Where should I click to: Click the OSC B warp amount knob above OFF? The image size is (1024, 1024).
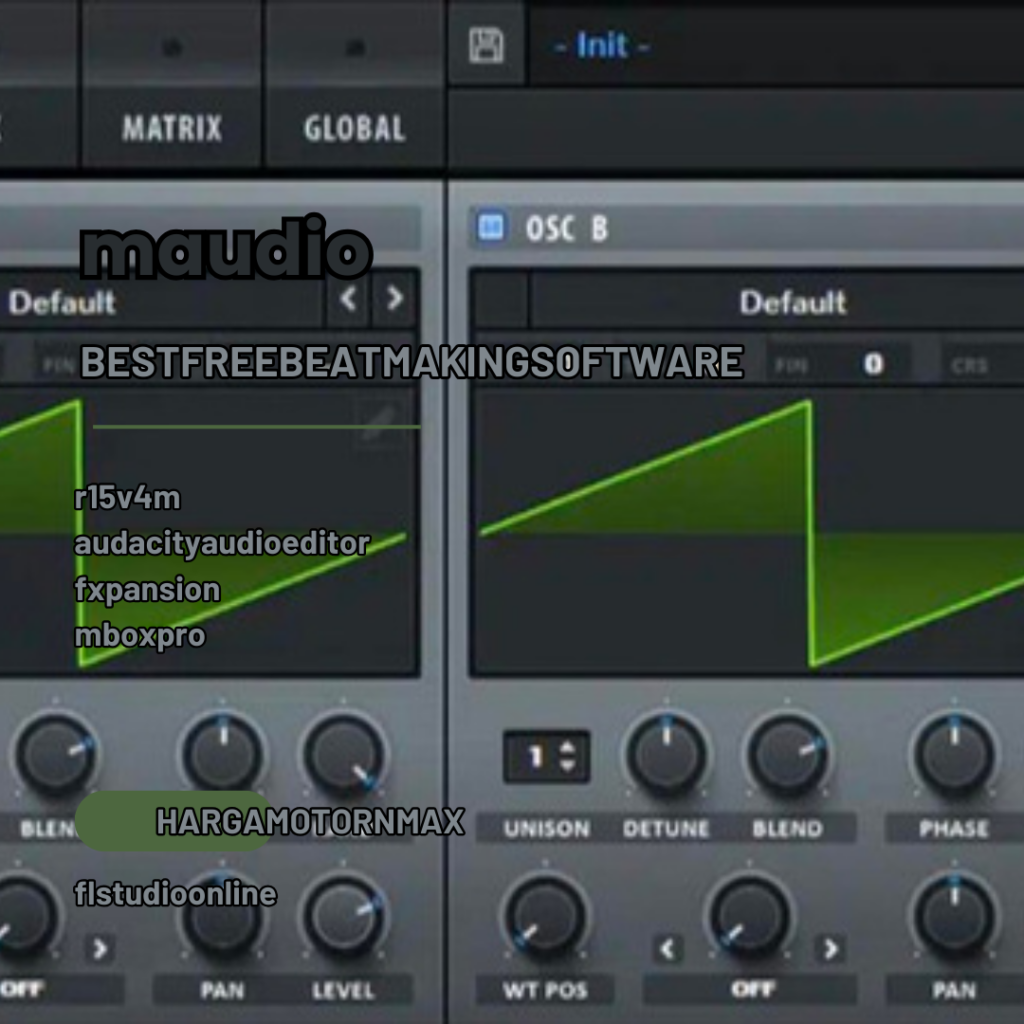point(749,917)
